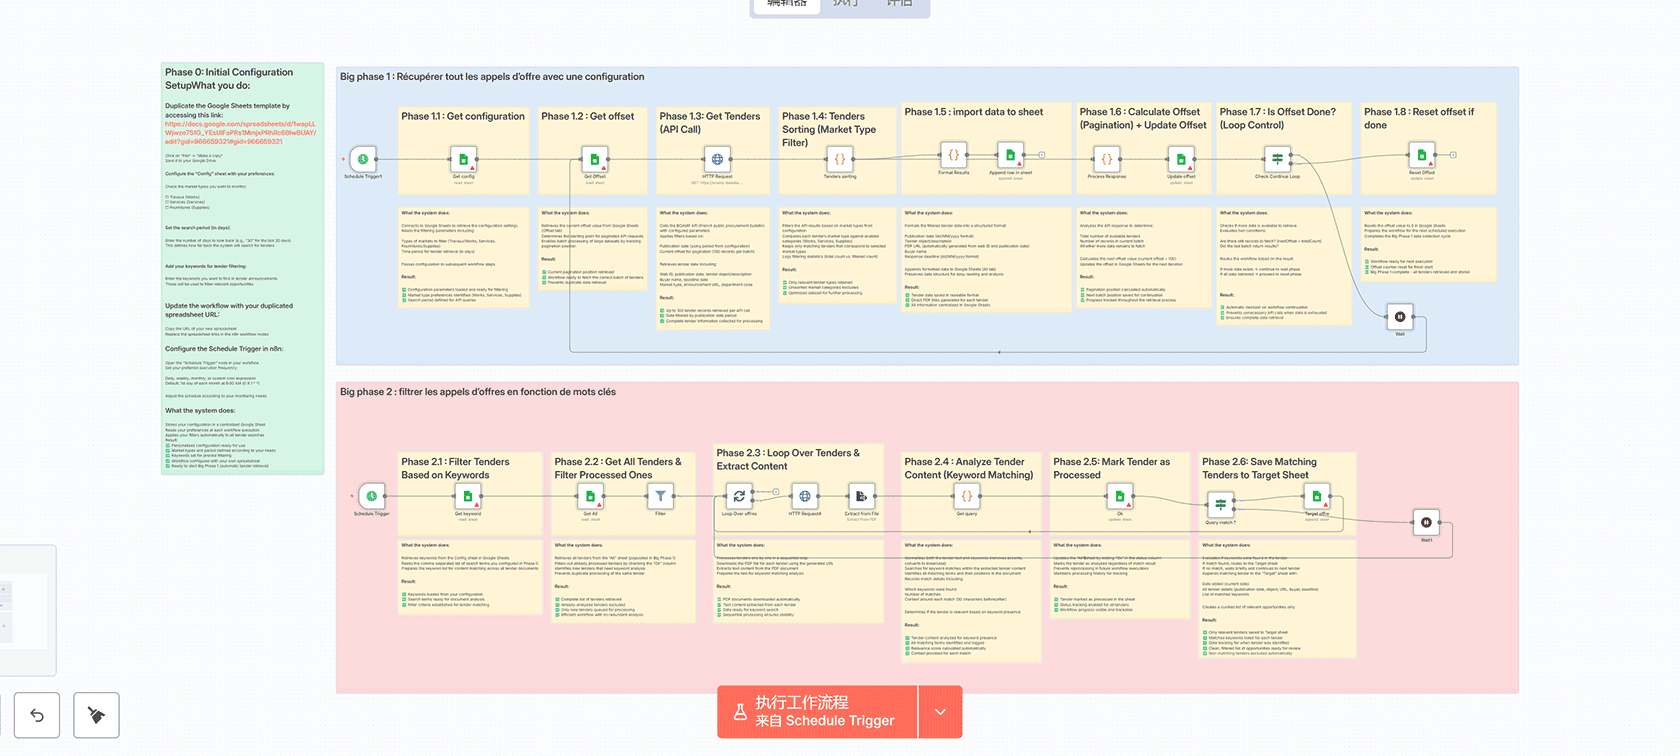Image resolution: width=1680 pixels, height=756 pixels.
Task: Open the Wait node in Big phase 1
Action: tap(1400, 317)
